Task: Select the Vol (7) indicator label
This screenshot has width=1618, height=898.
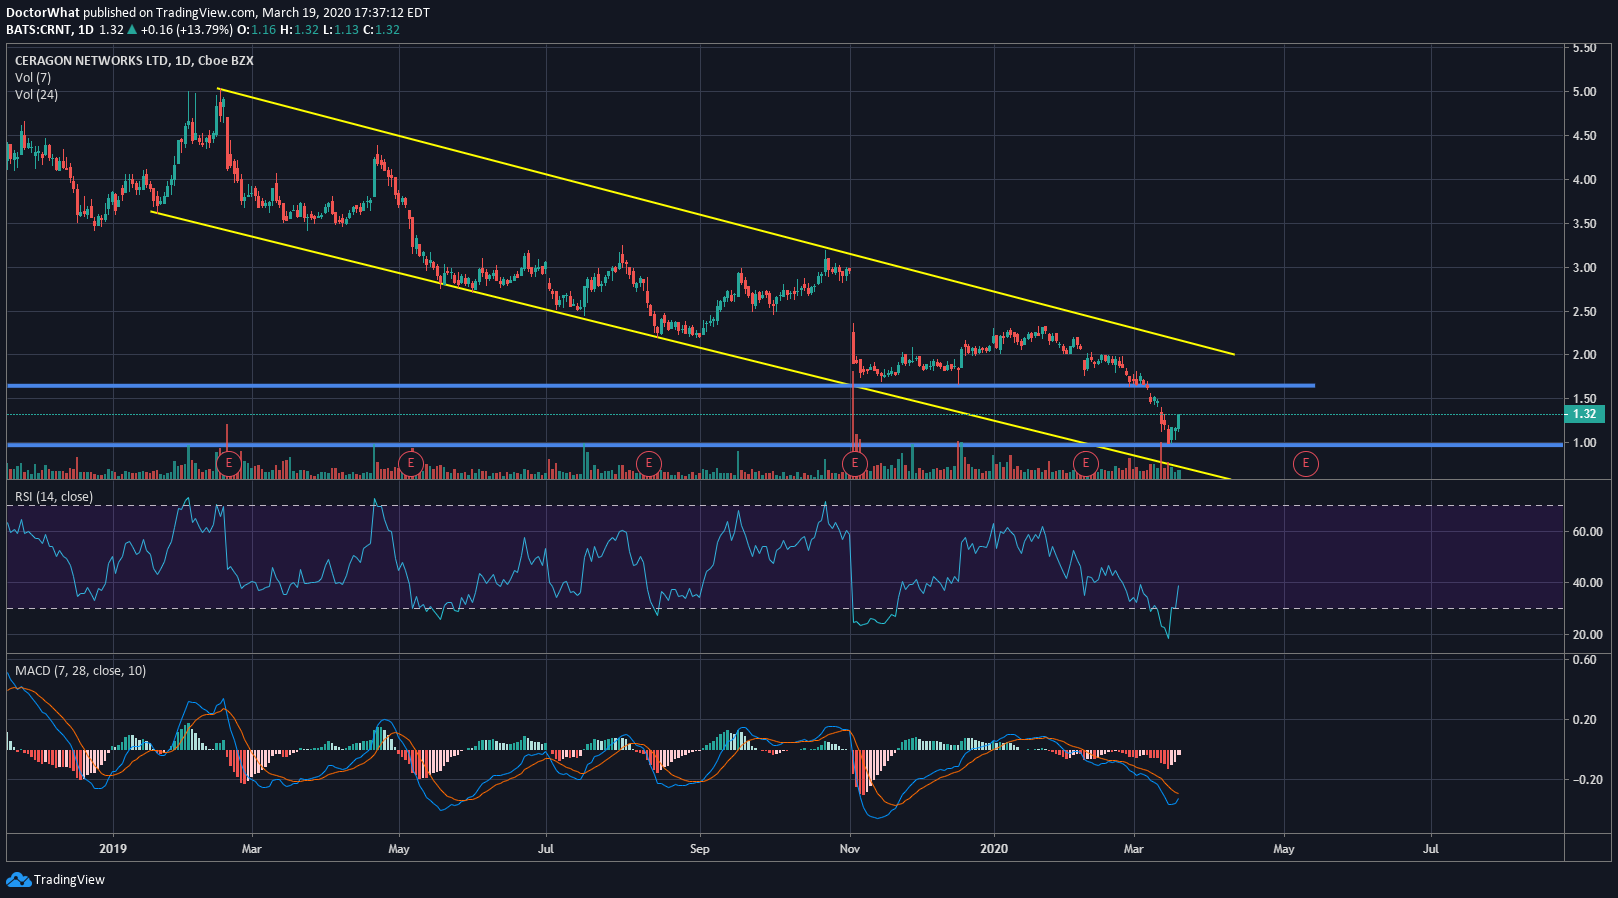Action: (x=33, y=77)
